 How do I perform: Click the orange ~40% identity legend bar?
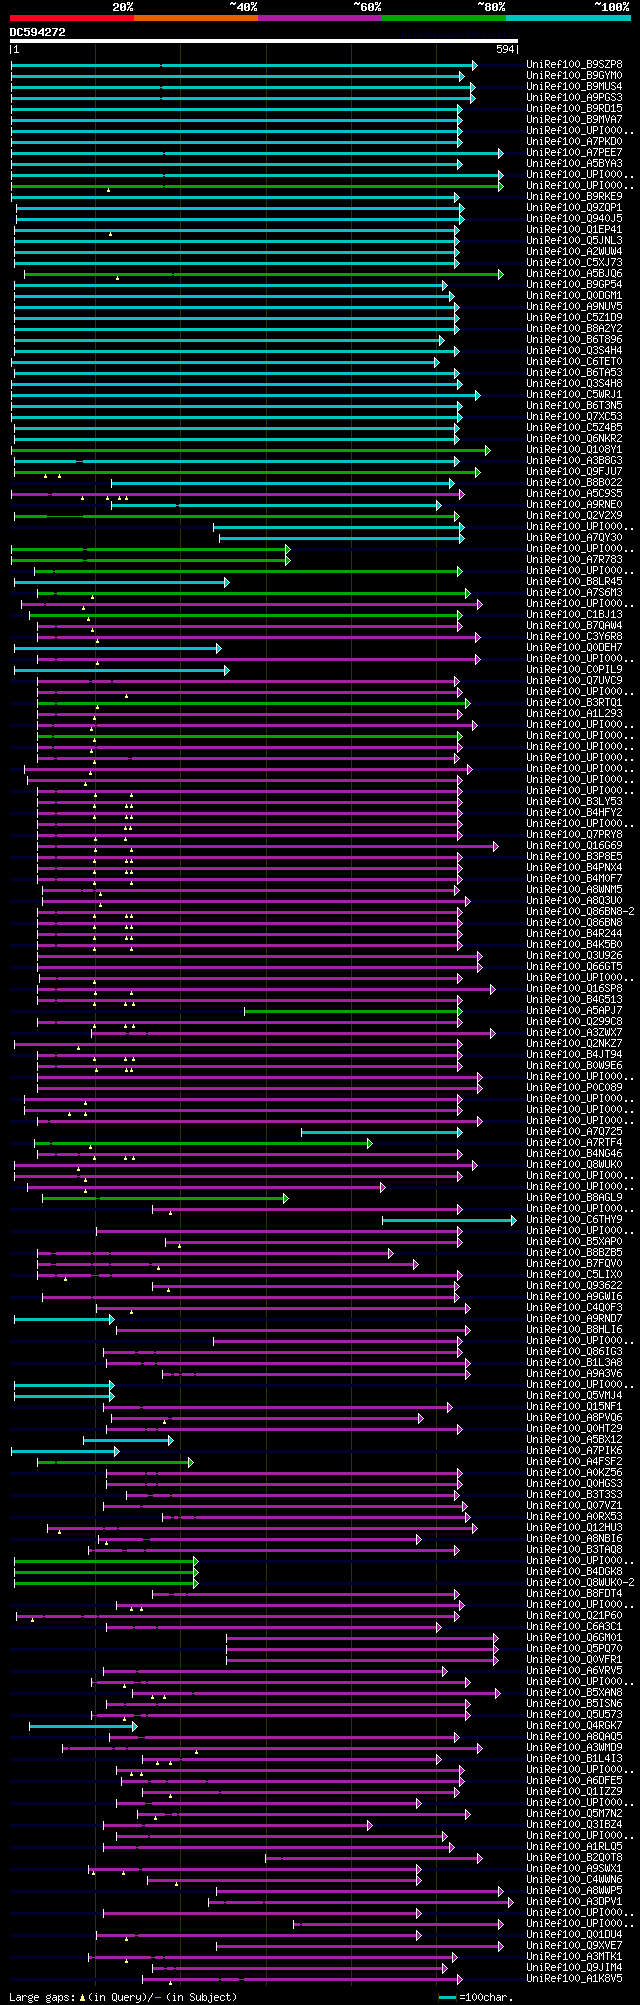tap(196, 18)
